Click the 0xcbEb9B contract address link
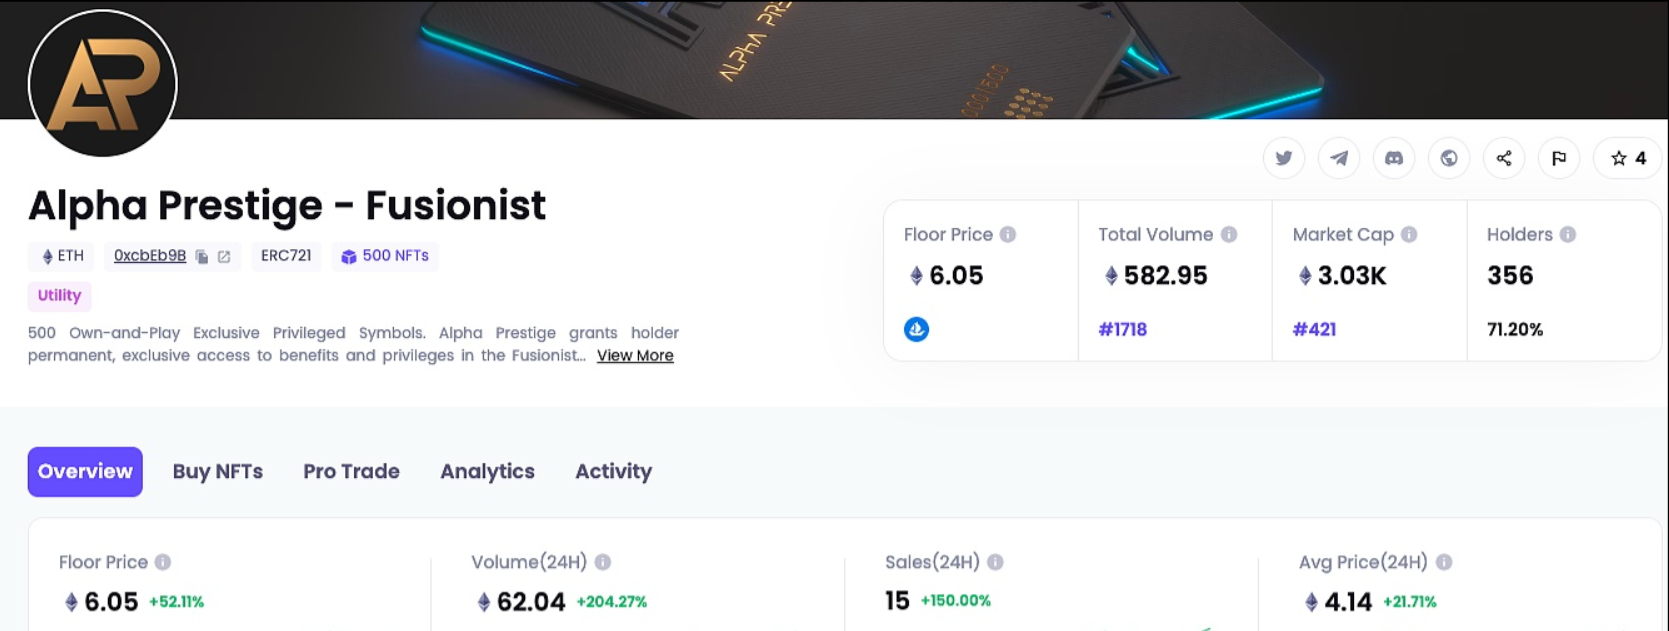Image resolution: width=1669 pixels, height=631 pixels. (x=150, y=256)
